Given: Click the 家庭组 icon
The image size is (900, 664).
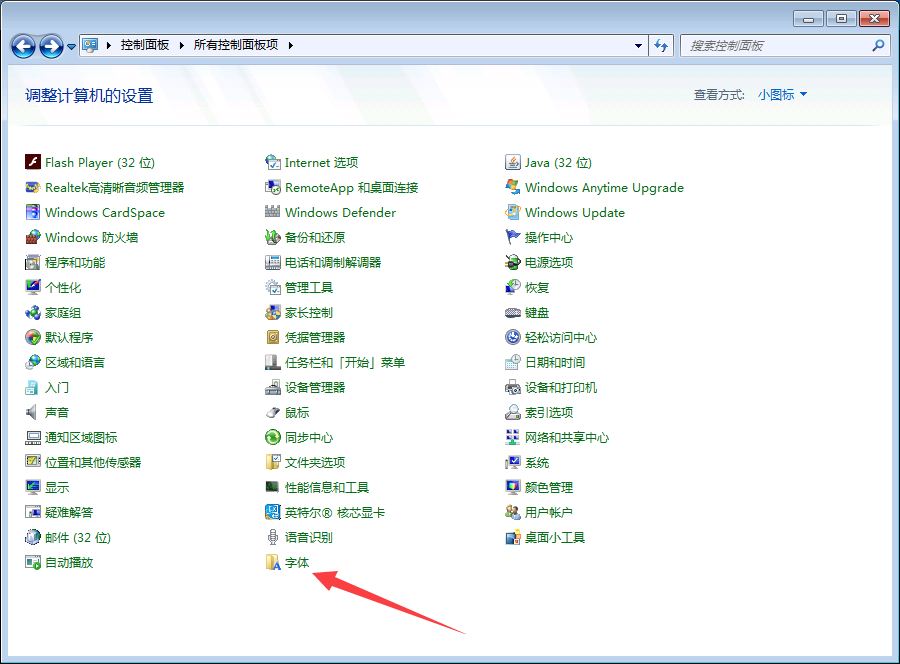Looking at the screenshot, I should (33, 313).
